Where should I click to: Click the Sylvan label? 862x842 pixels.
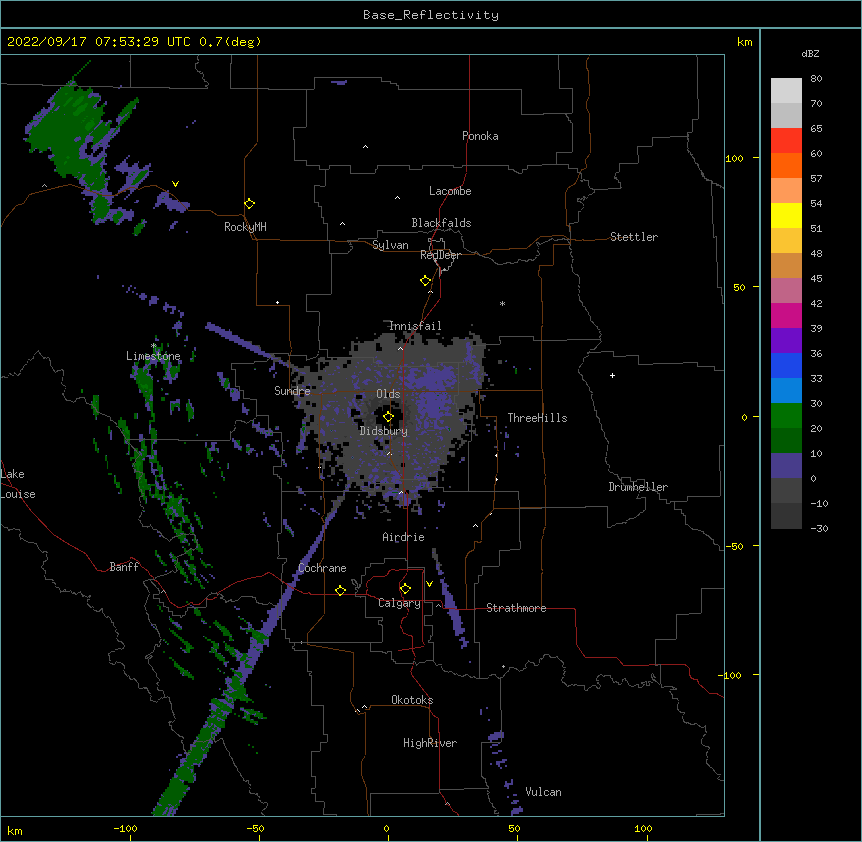click(x=390, y=245)
